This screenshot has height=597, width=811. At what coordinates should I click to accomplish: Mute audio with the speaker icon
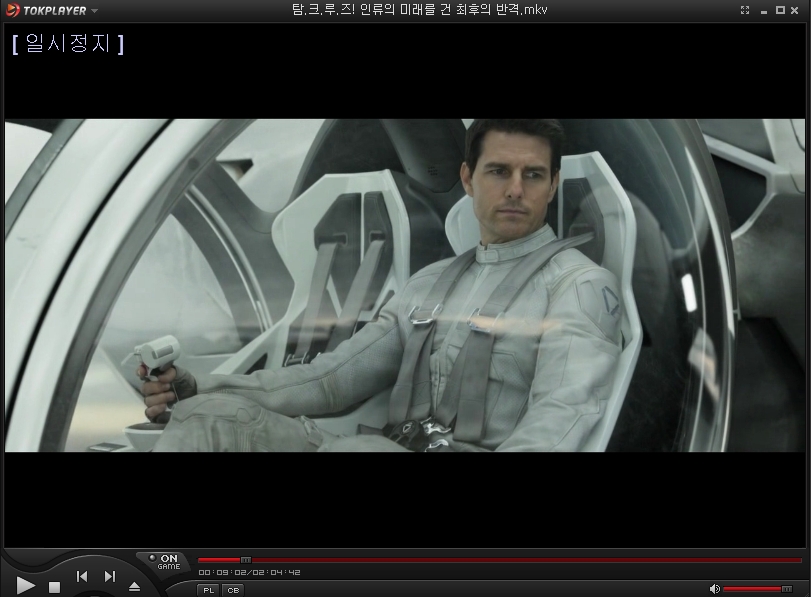coord(714,589)
